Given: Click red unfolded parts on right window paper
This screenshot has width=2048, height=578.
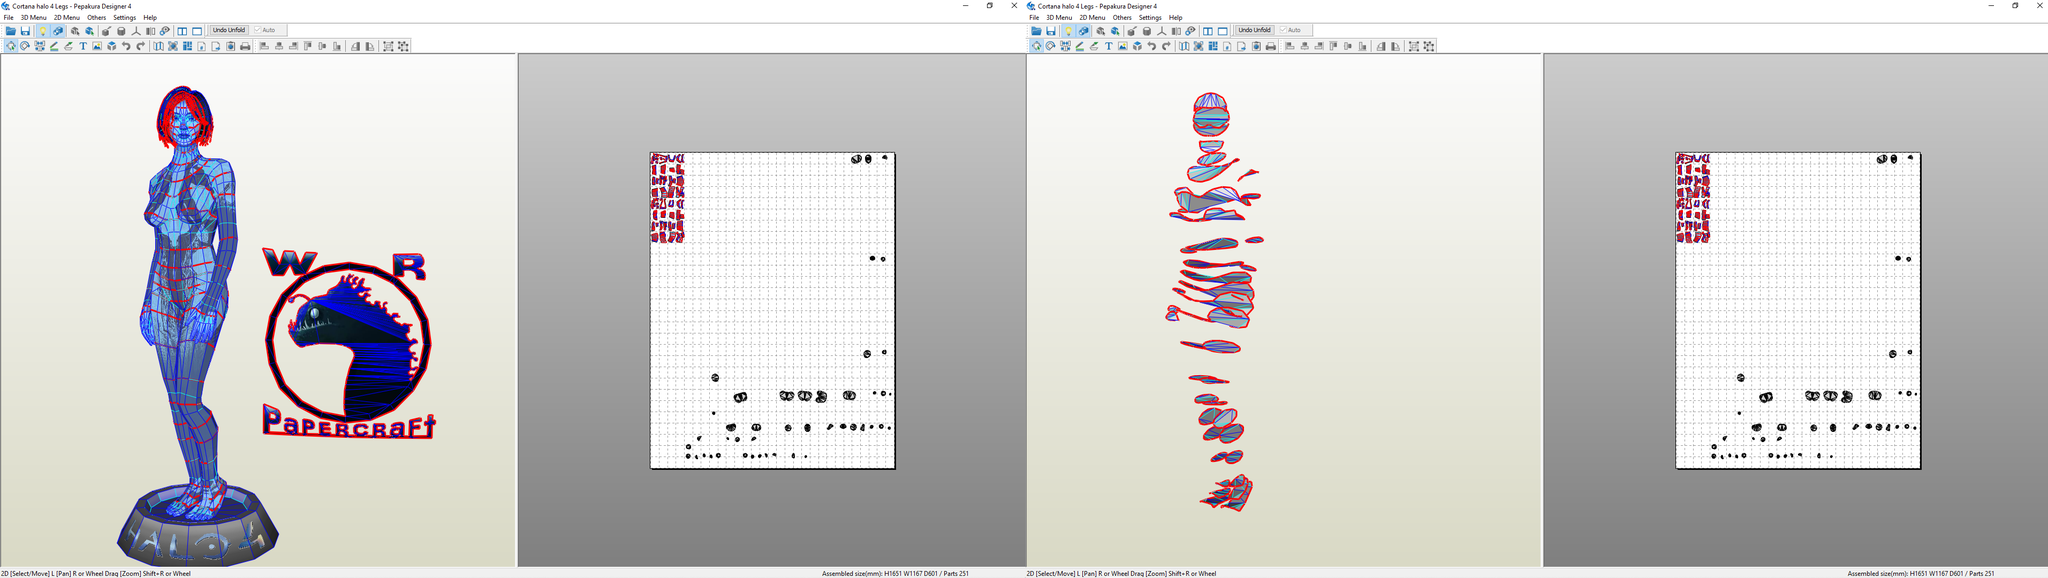Looking at the screenshot, I should pos(1694,198).
